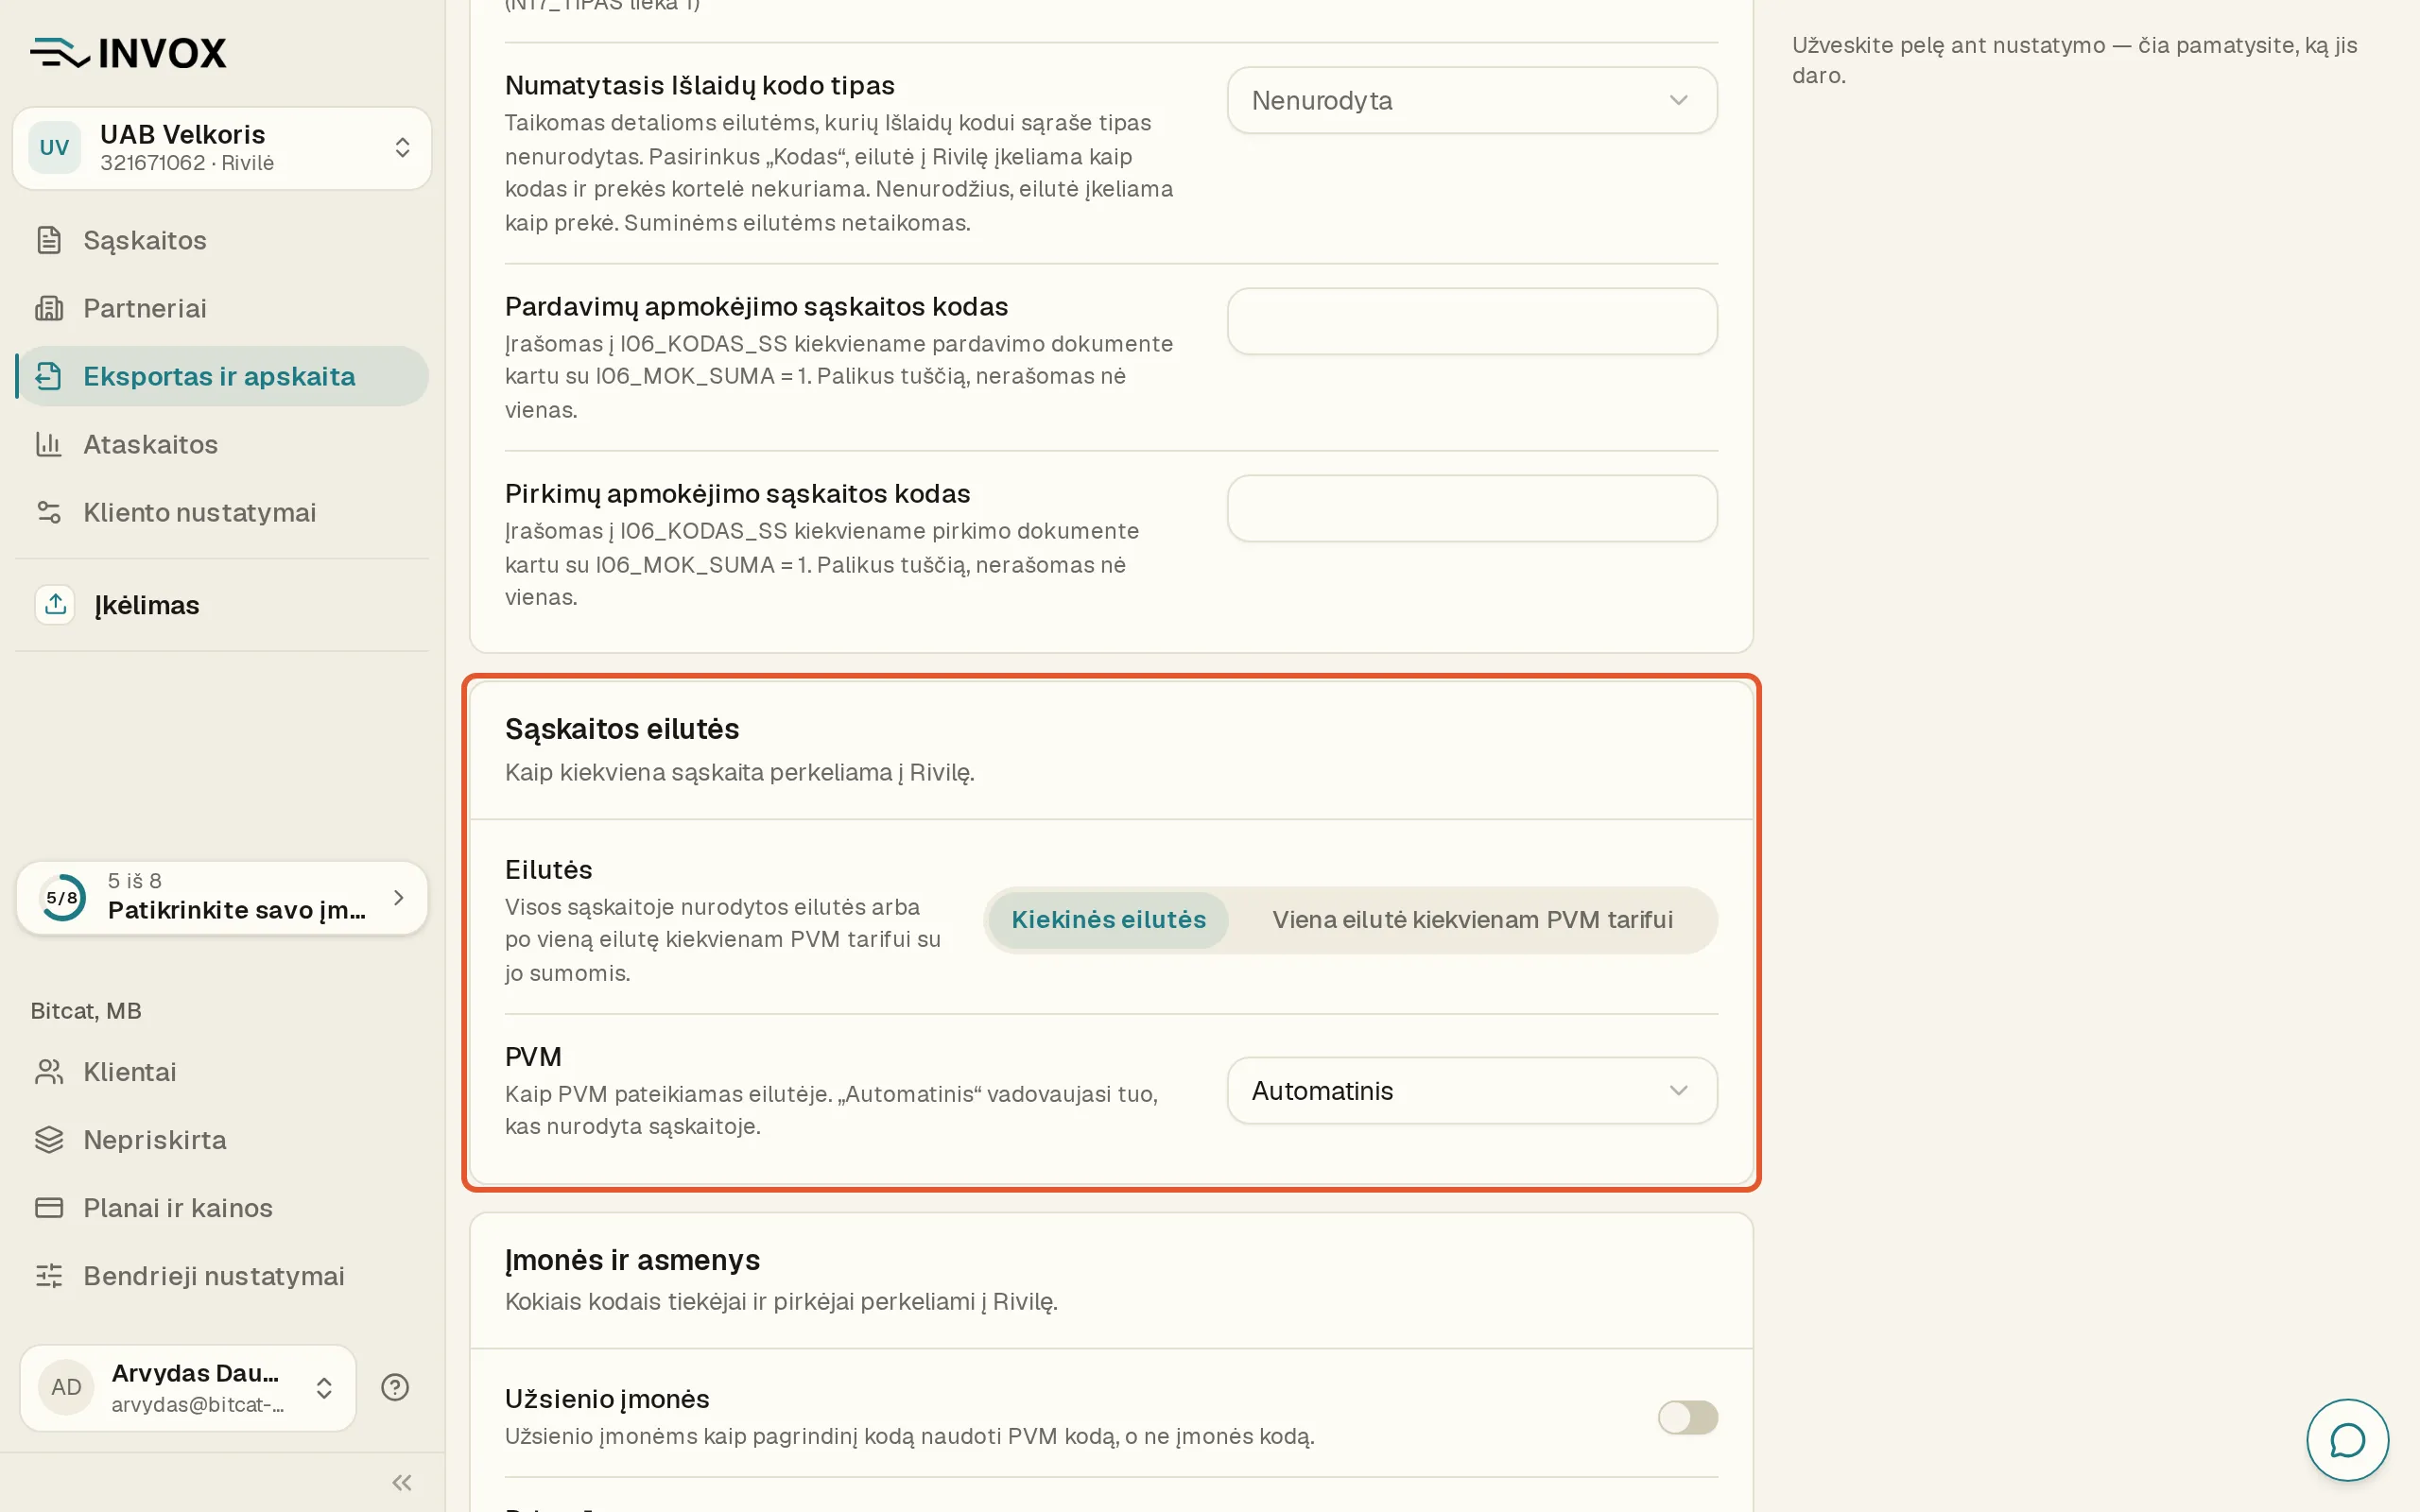
Task: Select Kiekinės eilutės option
Action: pyautogui.click(x=1108, y=920)
